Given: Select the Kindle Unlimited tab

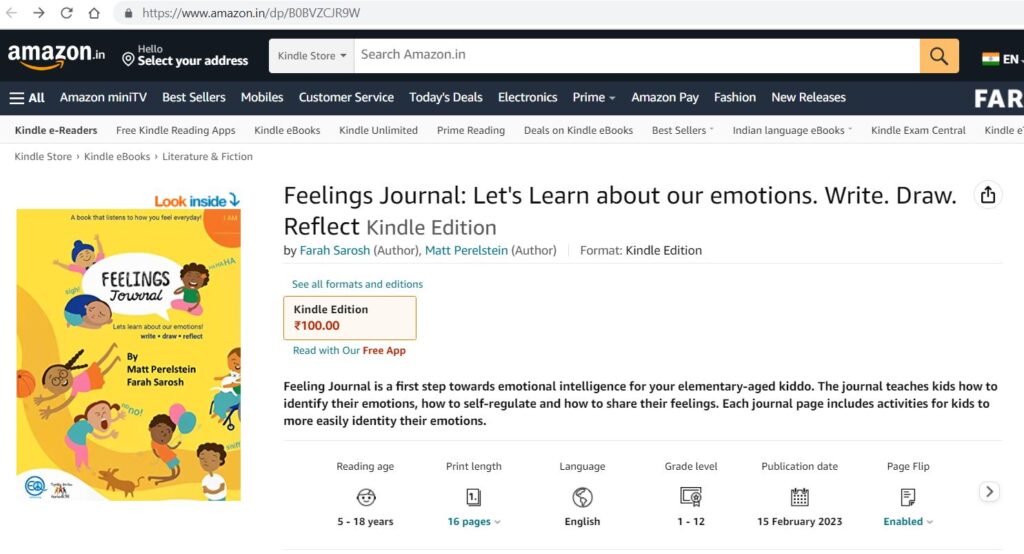Looking at the screenshot, I should click(x=378, y=130).
